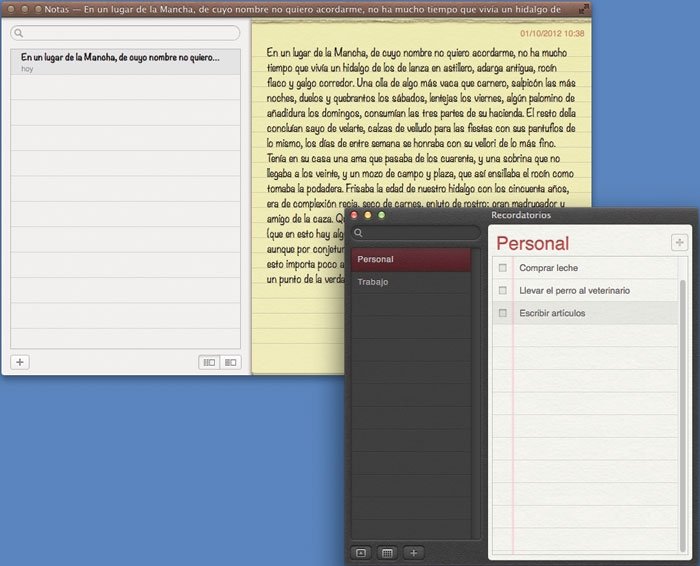
Task: Toggle fullscreen in Notas title bar
Action: [583, 8]
